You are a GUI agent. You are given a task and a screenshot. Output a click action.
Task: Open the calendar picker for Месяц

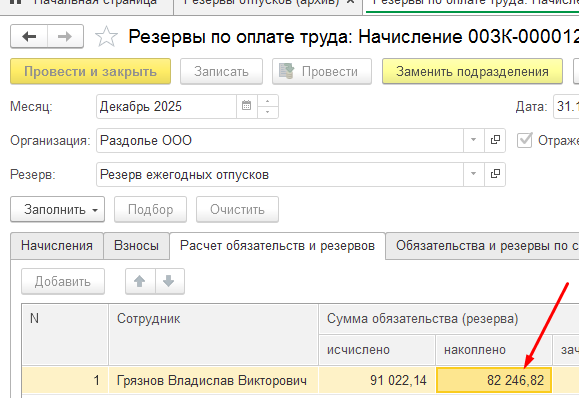click(x=247, y=106)
